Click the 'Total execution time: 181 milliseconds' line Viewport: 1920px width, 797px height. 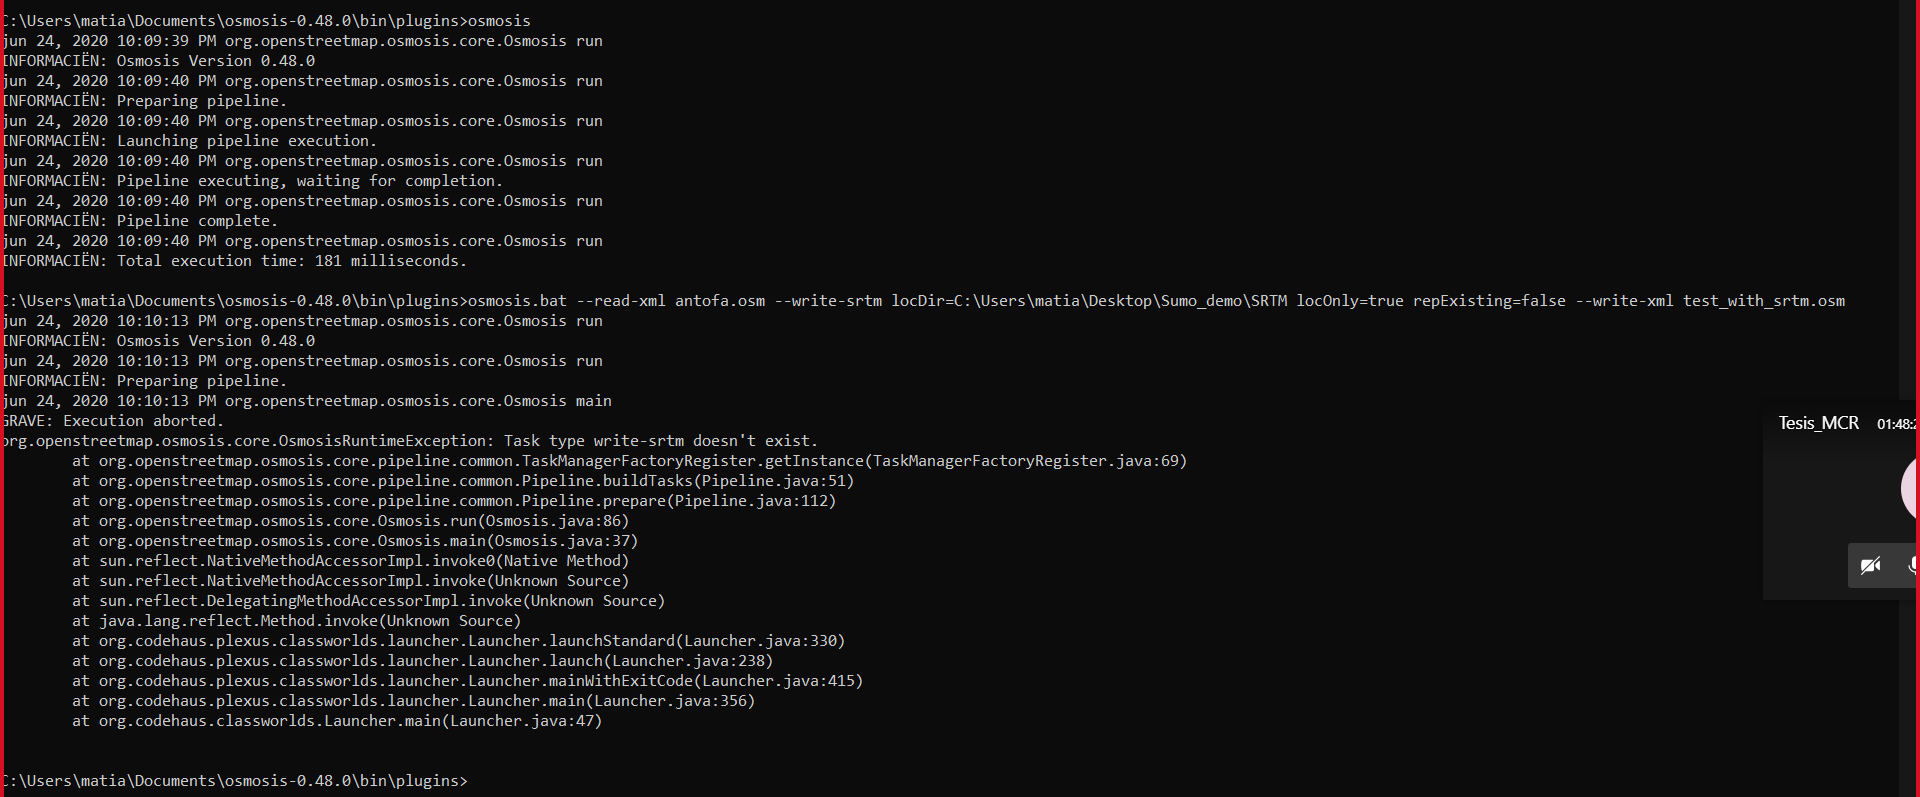pyautogui.click(x=291, y=261)
